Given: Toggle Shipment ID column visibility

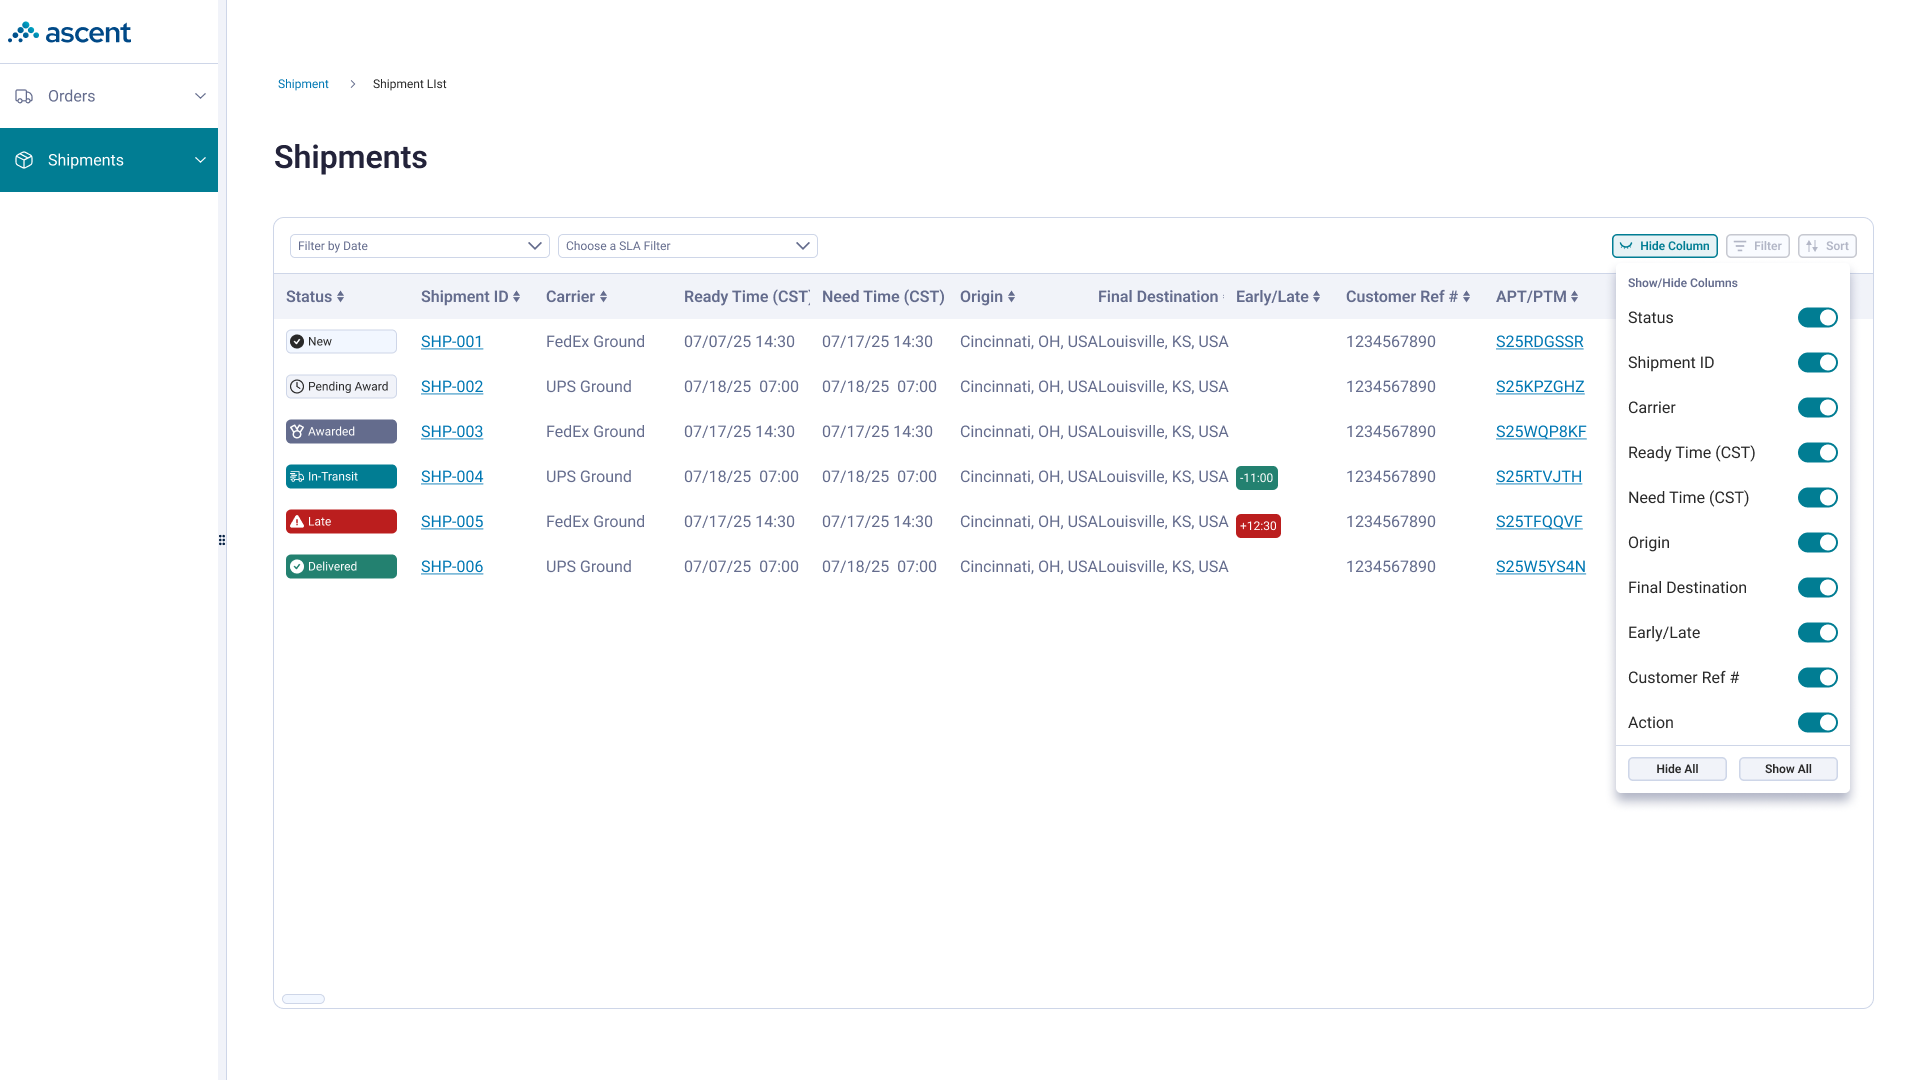Looking at the screenshot, I should tap(1817, 363).
